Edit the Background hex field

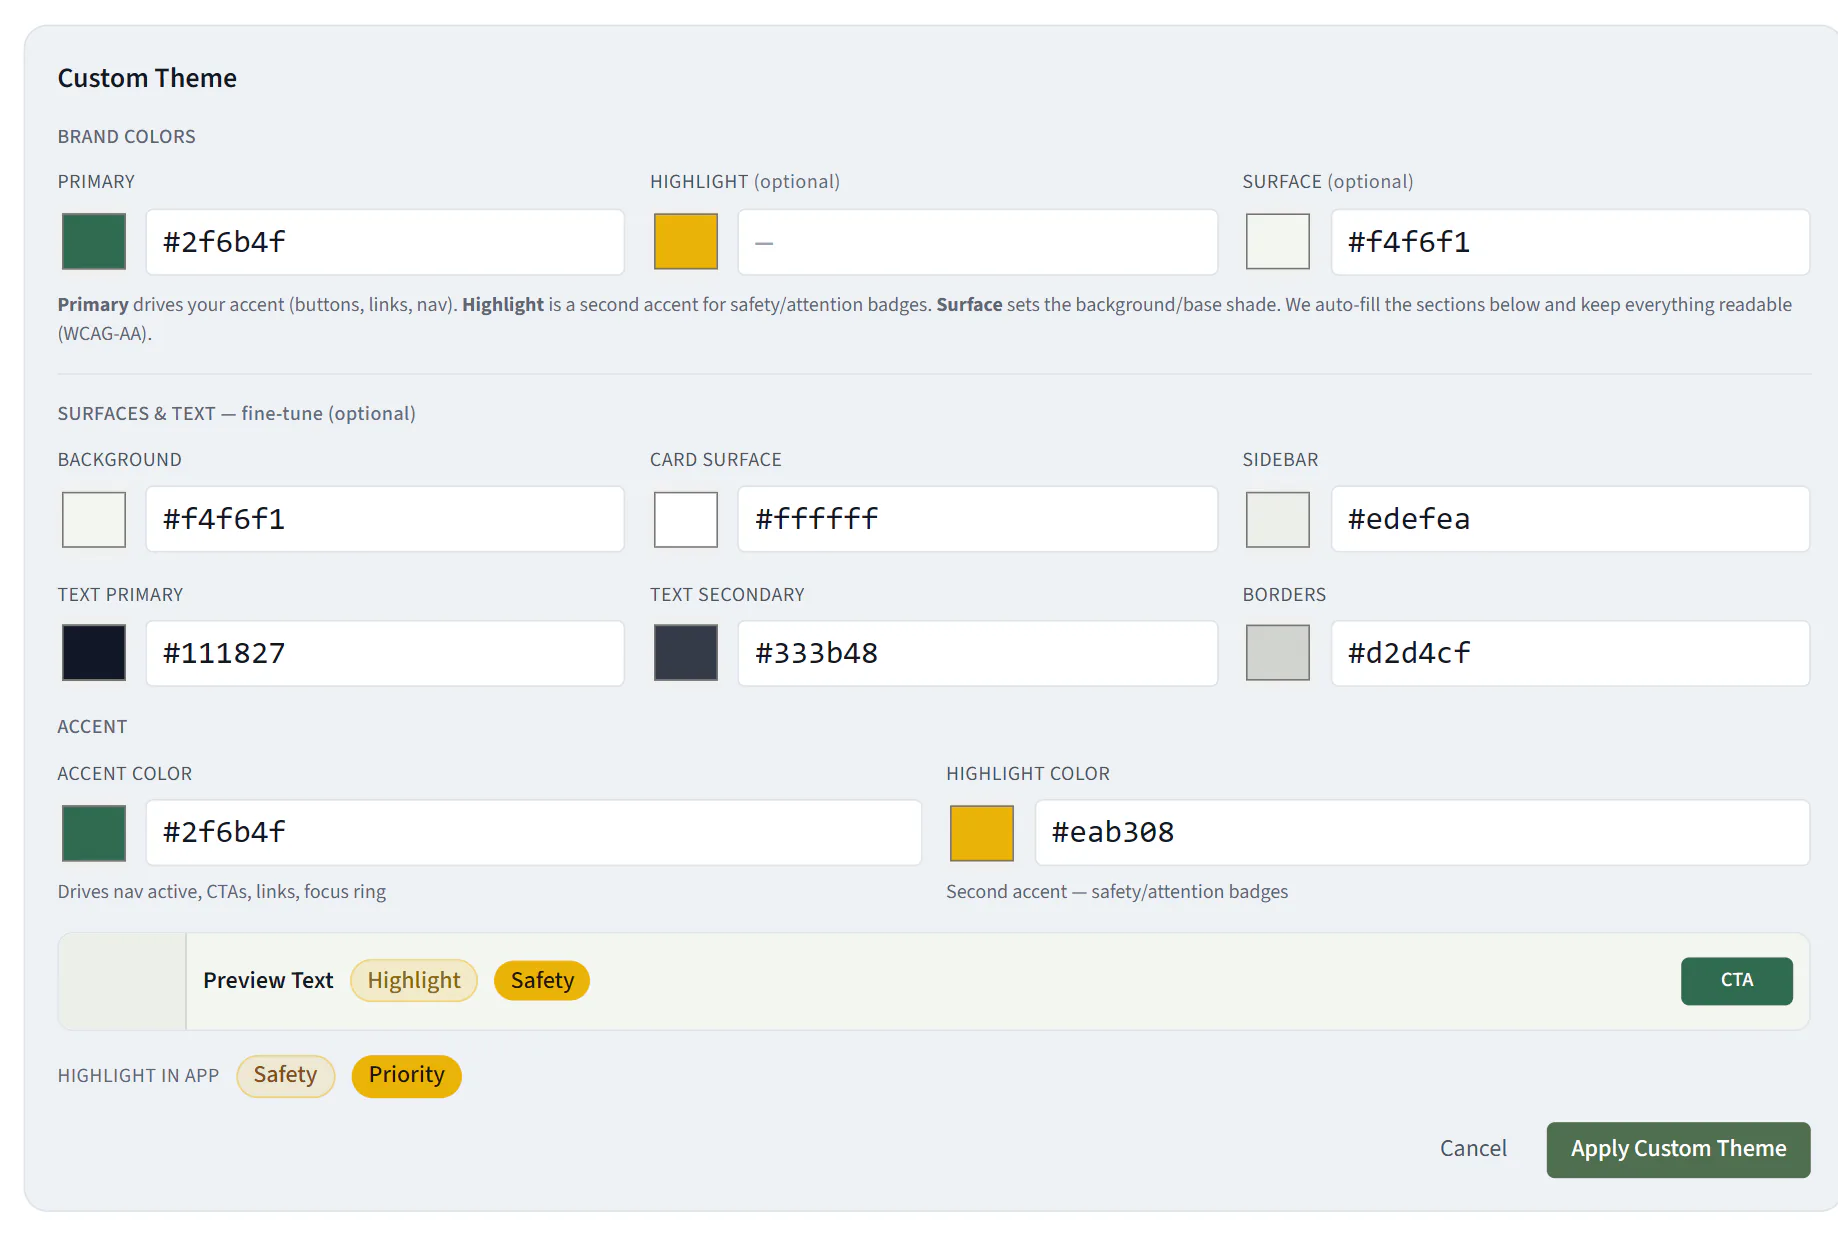[385, 519]
